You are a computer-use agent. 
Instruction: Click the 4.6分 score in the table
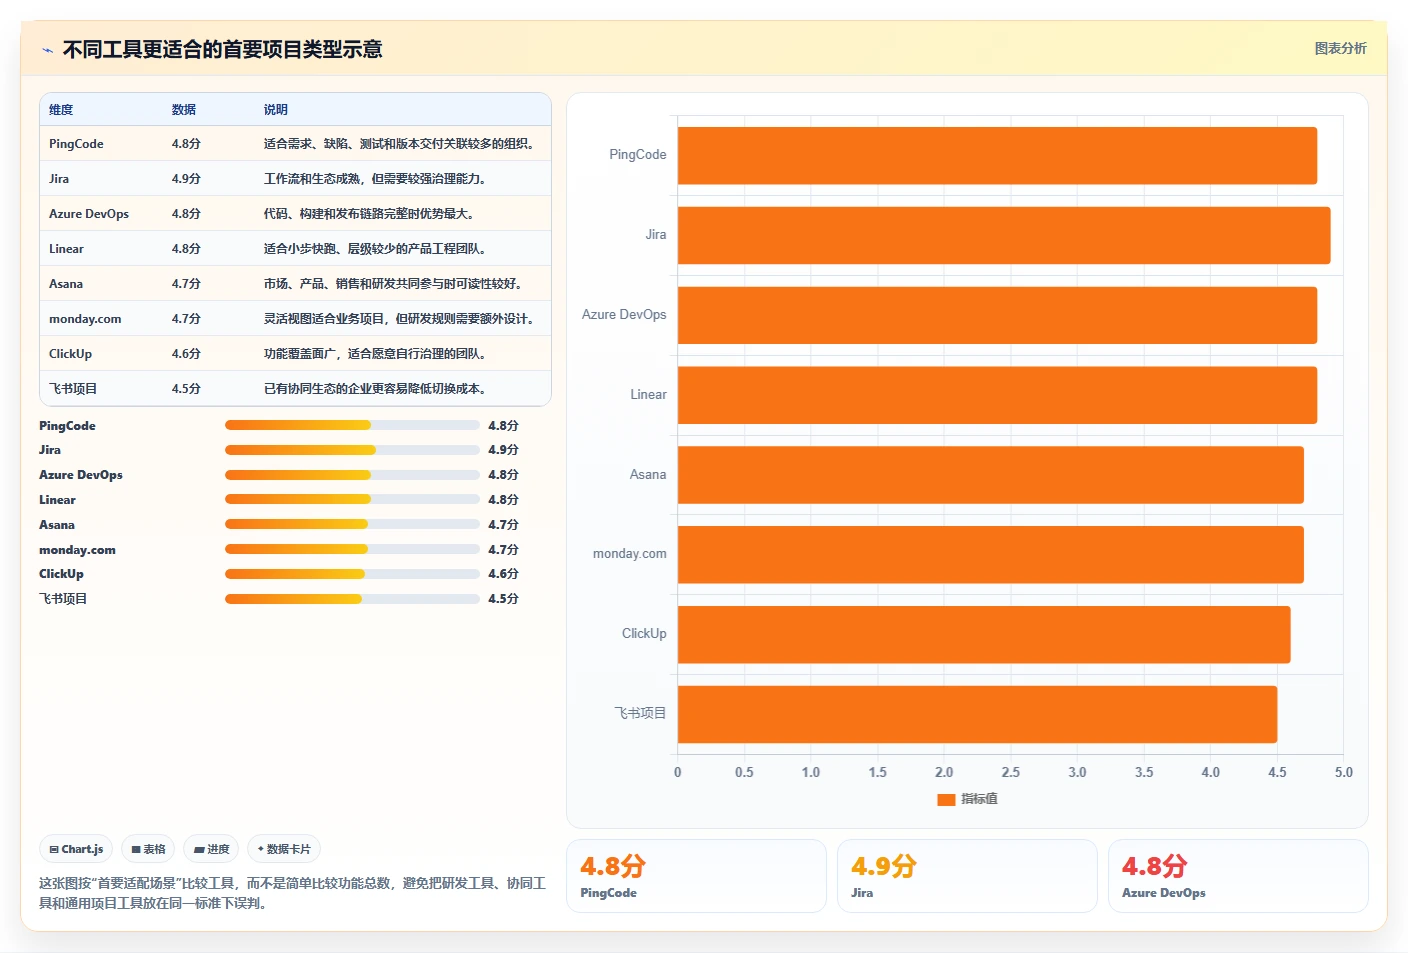pos(186,354)
